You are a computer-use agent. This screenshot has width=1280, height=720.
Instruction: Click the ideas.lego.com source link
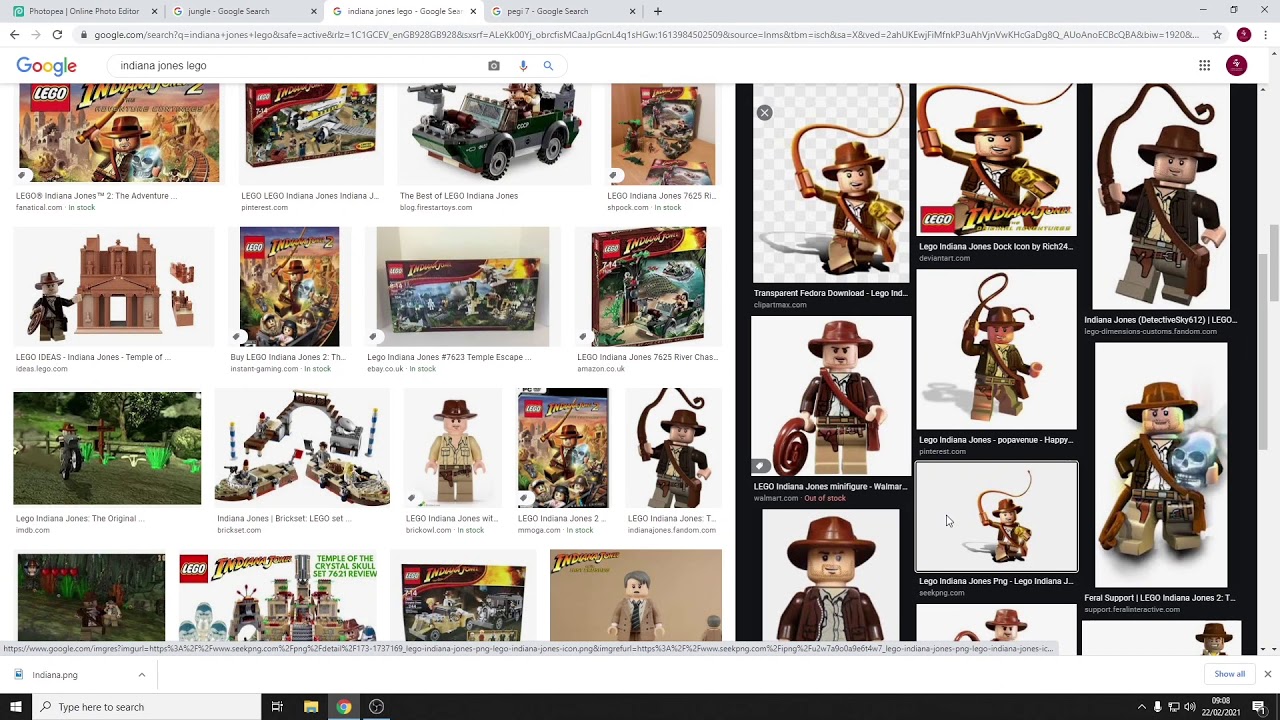(42, 369)
